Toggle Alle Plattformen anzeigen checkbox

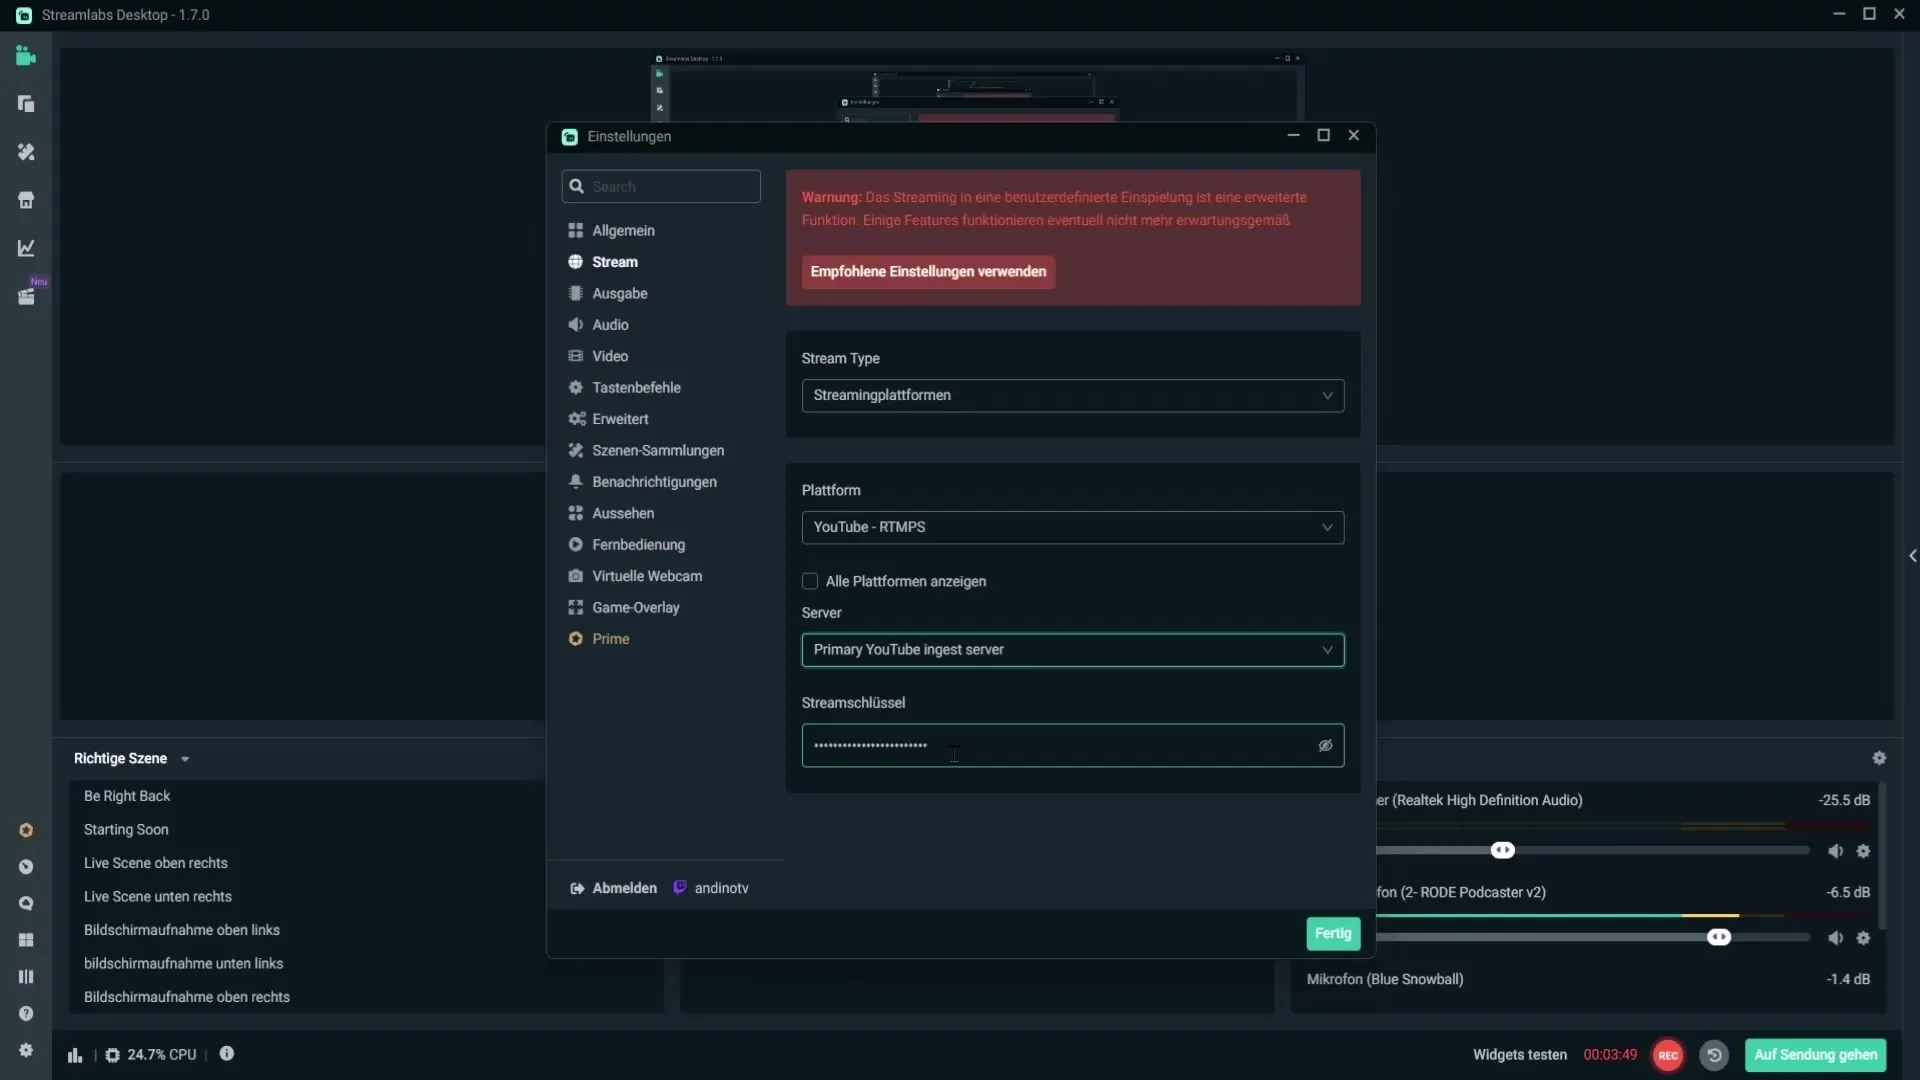coord(810,580)
